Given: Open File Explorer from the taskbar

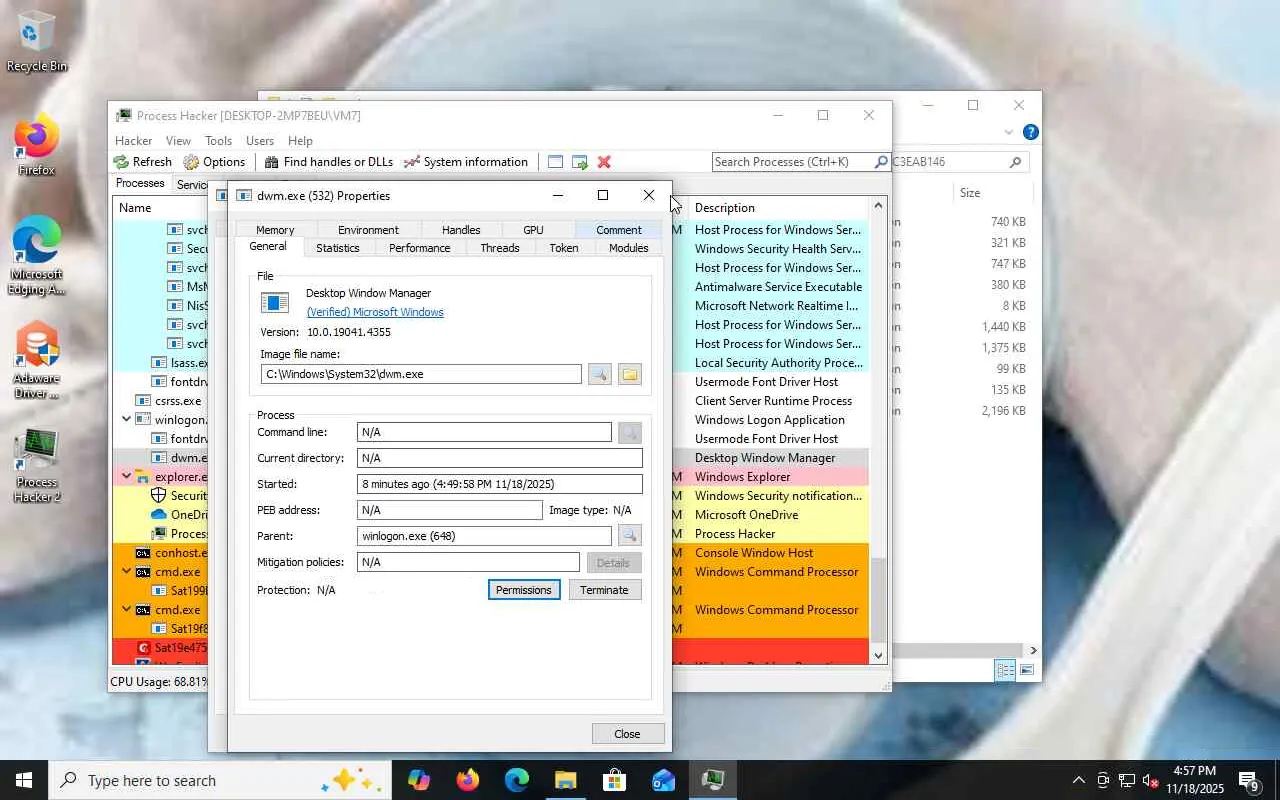Looking at the screenshot, I should pos(566,780).
